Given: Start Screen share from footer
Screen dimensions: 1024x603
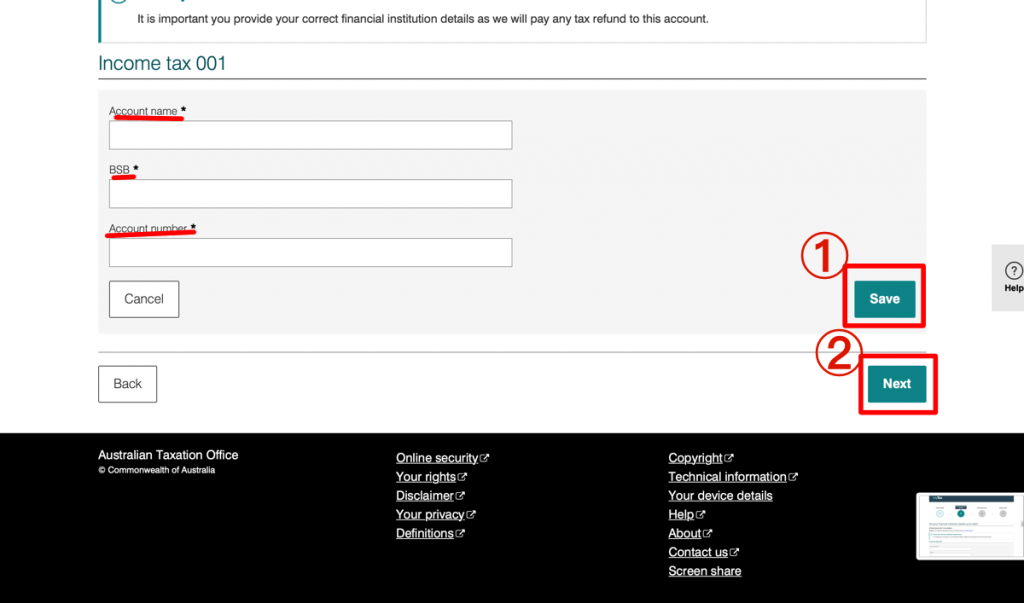Looking at the screenshot, I should click(705, 572).
